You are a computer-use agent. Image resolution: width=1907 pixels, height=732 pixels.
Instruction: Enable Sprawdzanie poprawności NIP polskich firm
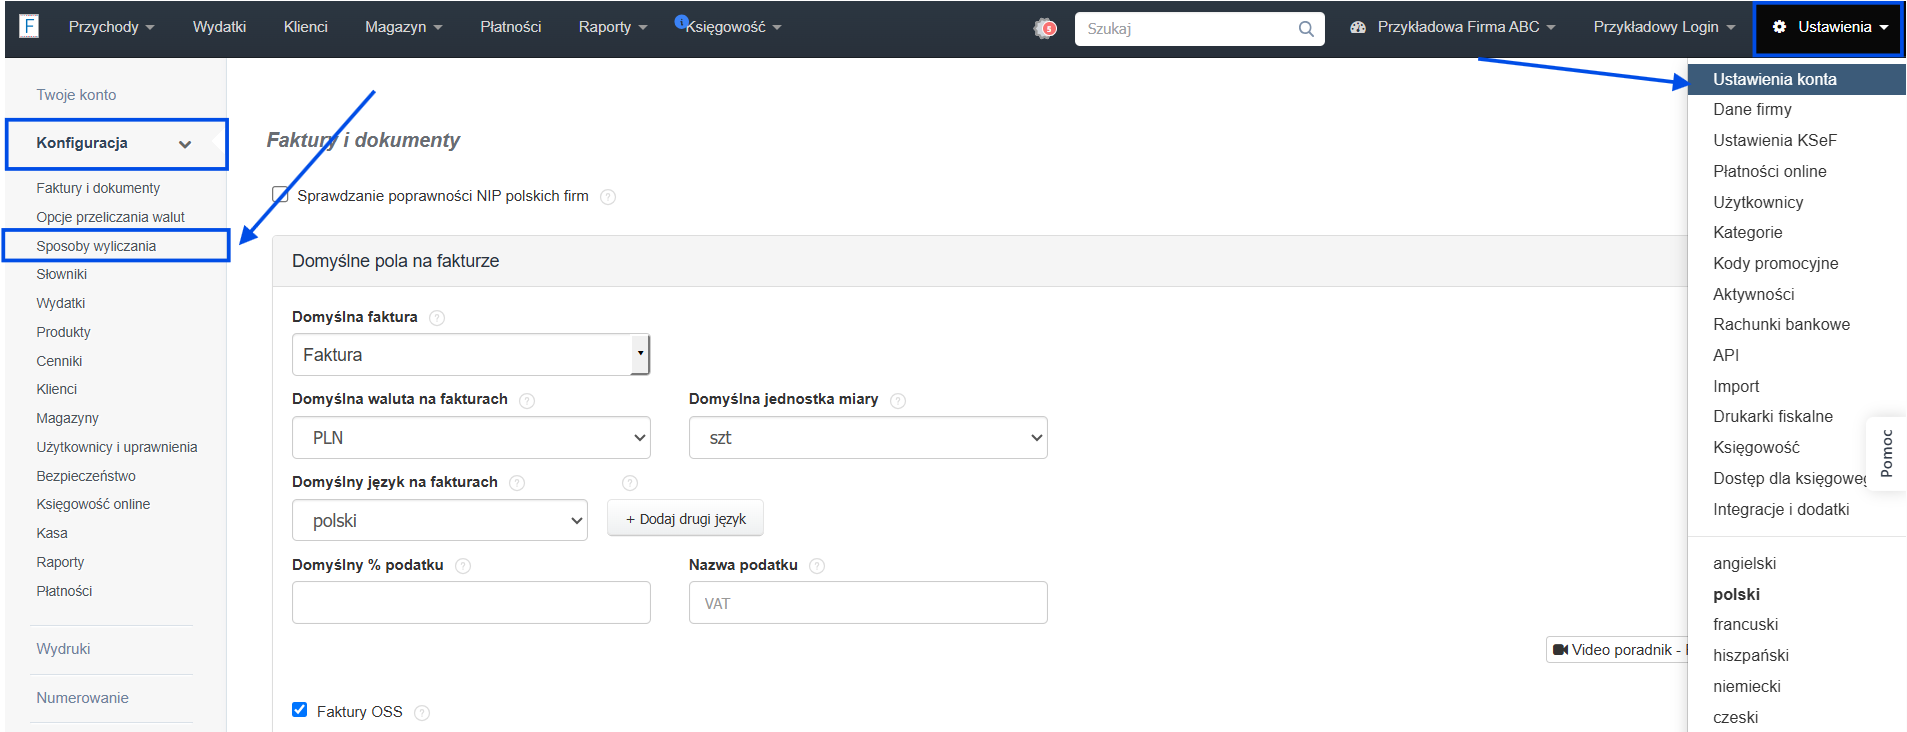[281, 195]
